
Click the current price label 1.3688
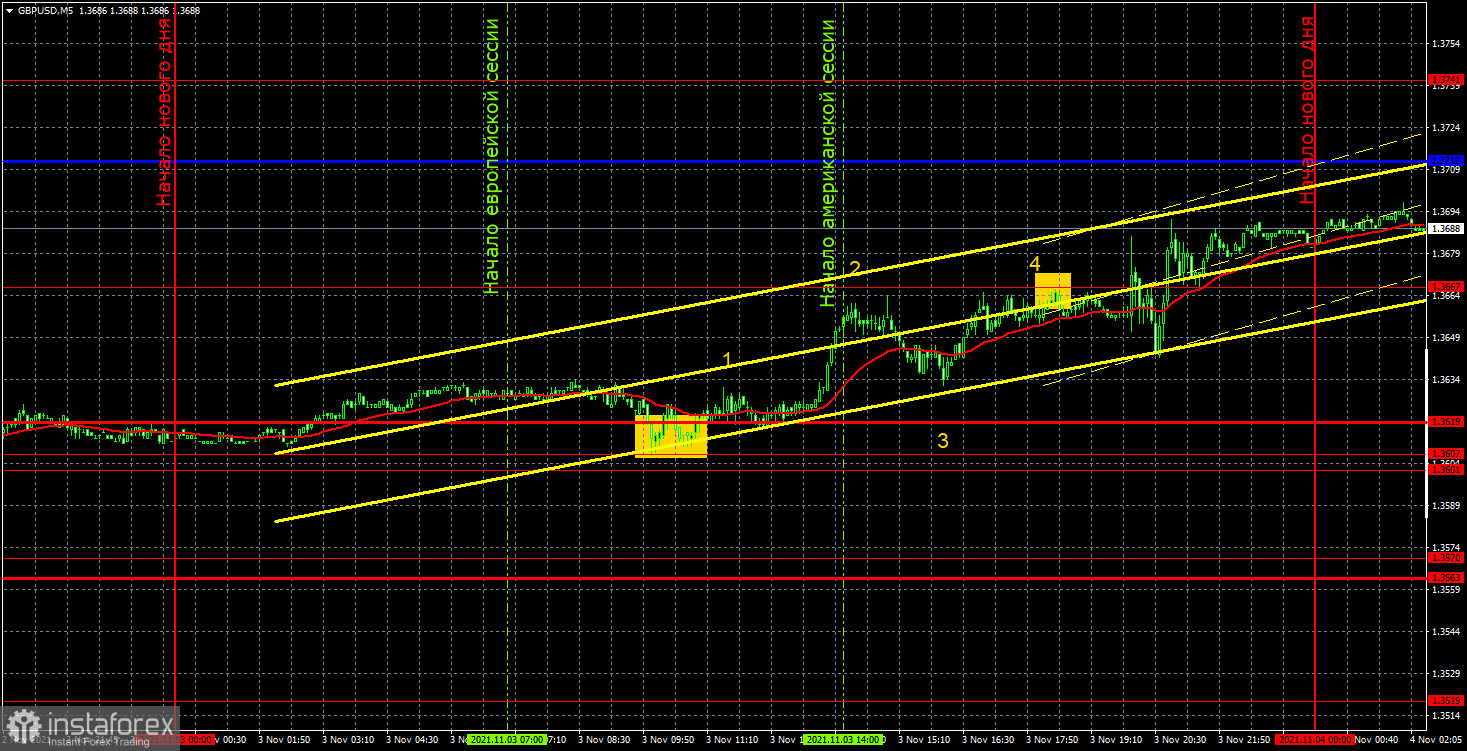1445,228
